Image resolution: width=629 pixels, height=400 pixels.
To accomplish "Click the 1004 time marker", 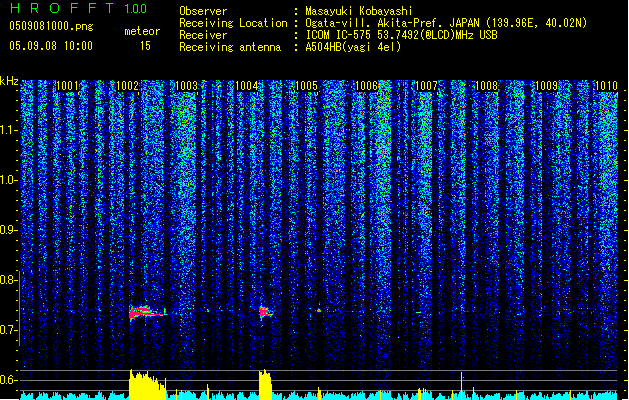I will 246,86.
